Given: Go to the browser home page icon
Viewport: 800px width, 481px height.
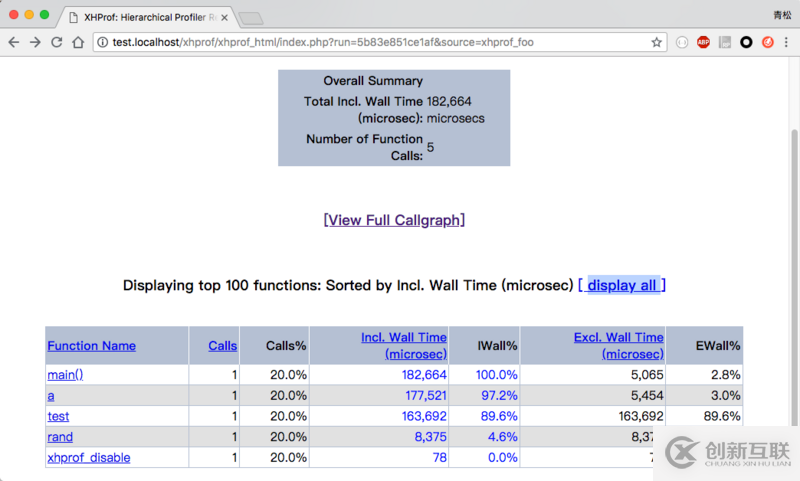Looking at the screenshot, I should pyautogui.click(x=78, y=42).
